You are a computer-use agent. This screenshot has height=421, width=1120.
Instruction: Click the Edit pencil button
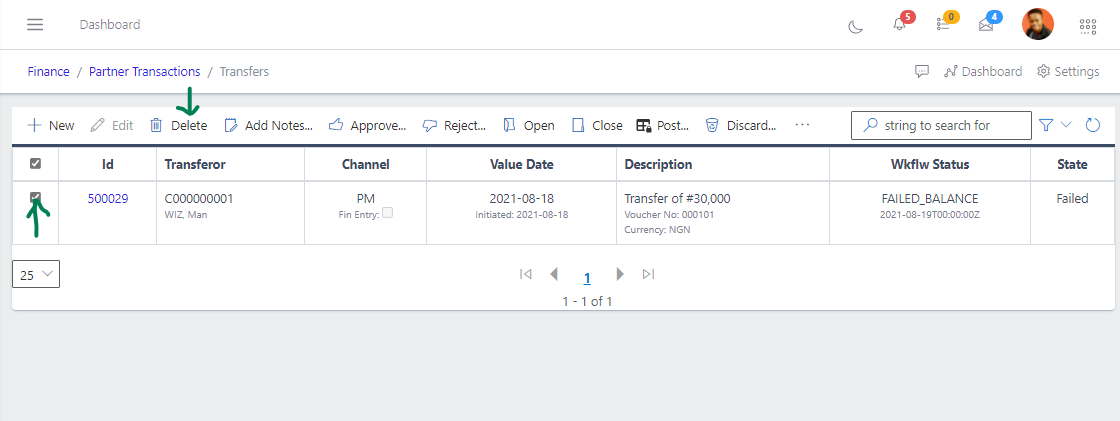112,125
